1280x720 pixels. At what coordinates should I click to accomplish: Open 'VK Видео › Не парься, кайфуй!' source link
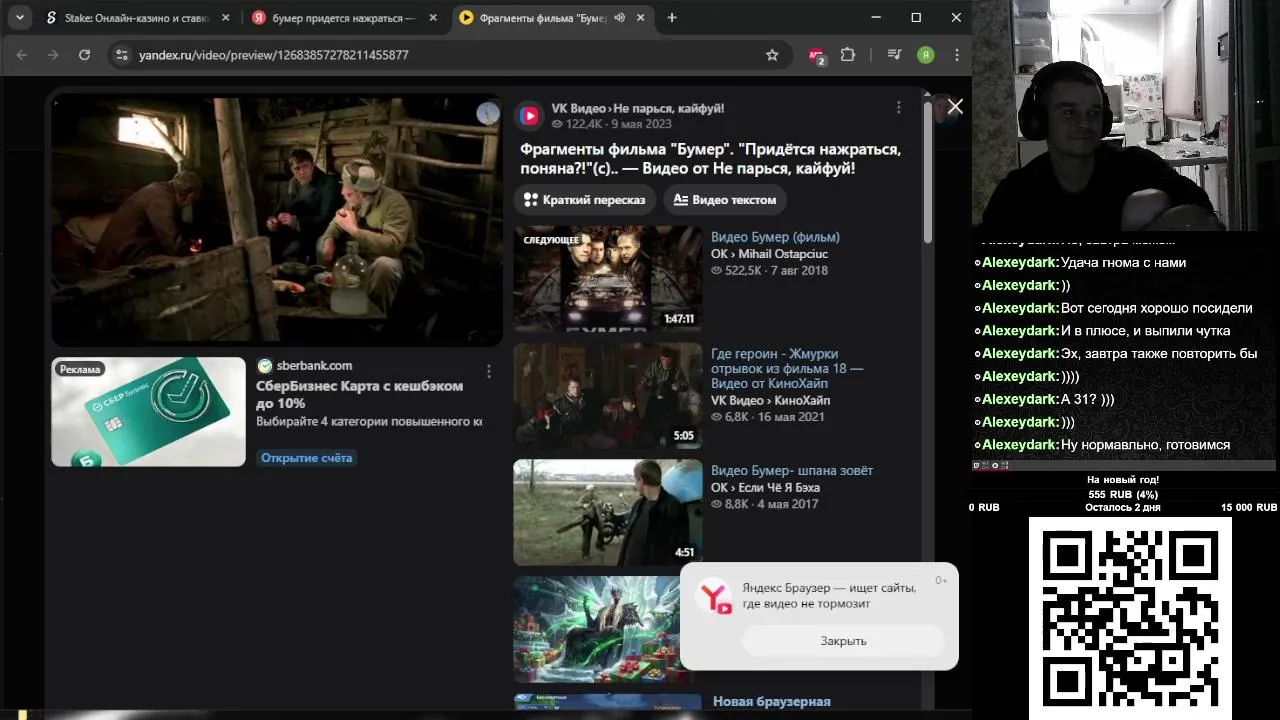[637, 108]
